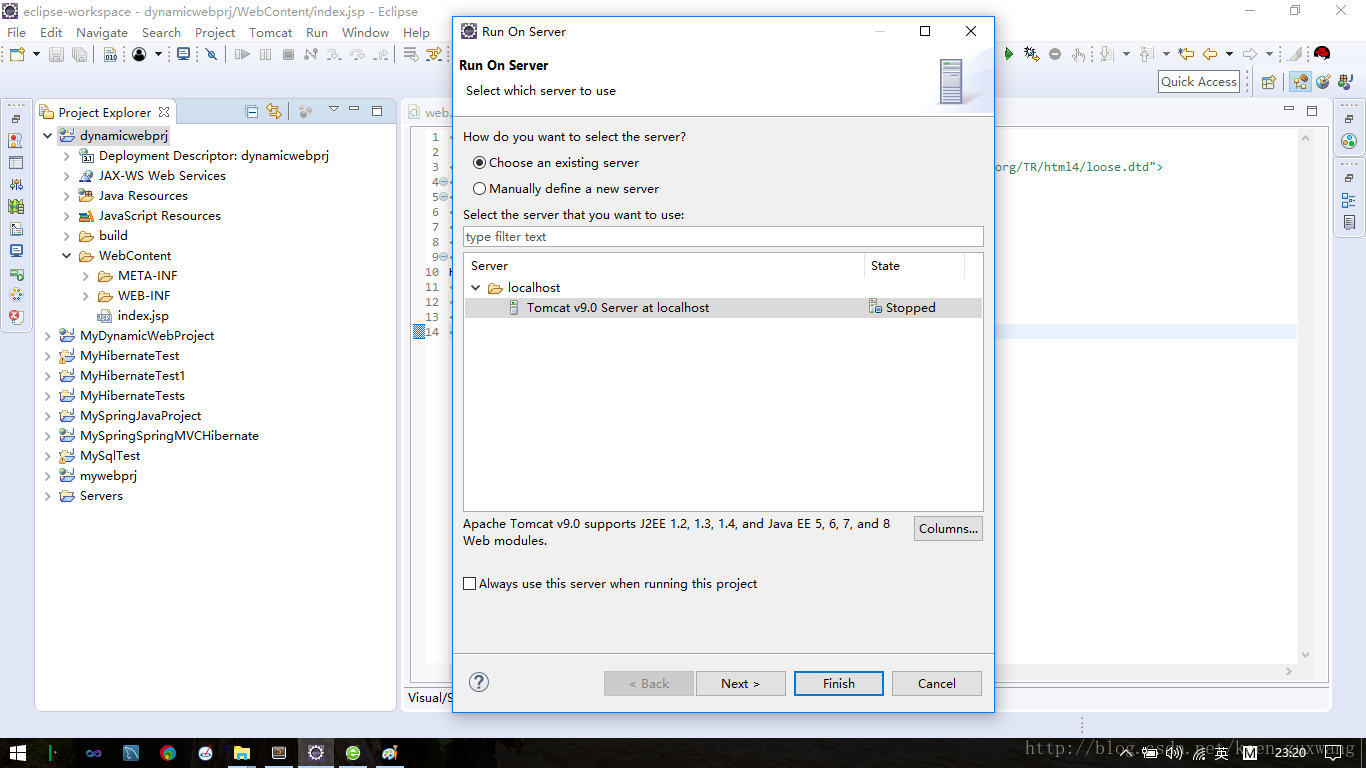Click the Last Edit Location arrow icon

click(x=1186, y=54)
